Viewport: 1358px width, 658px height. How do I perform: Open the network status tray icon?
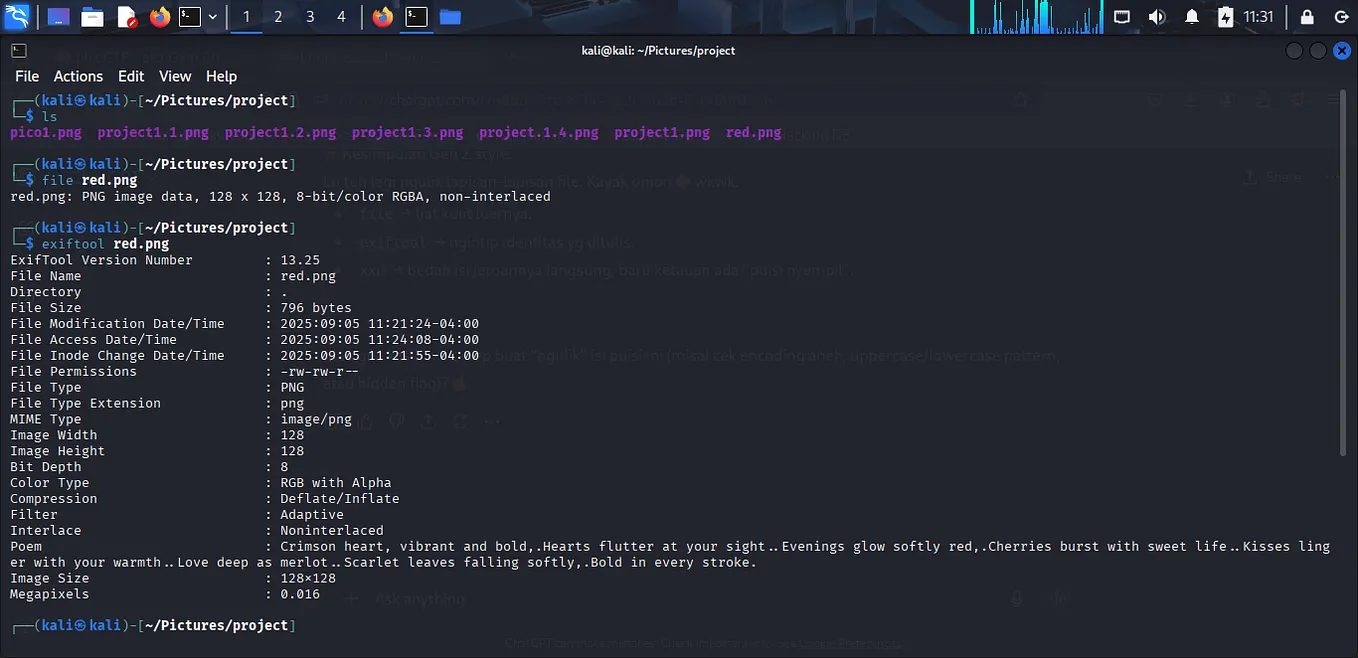click(1121, 16)
